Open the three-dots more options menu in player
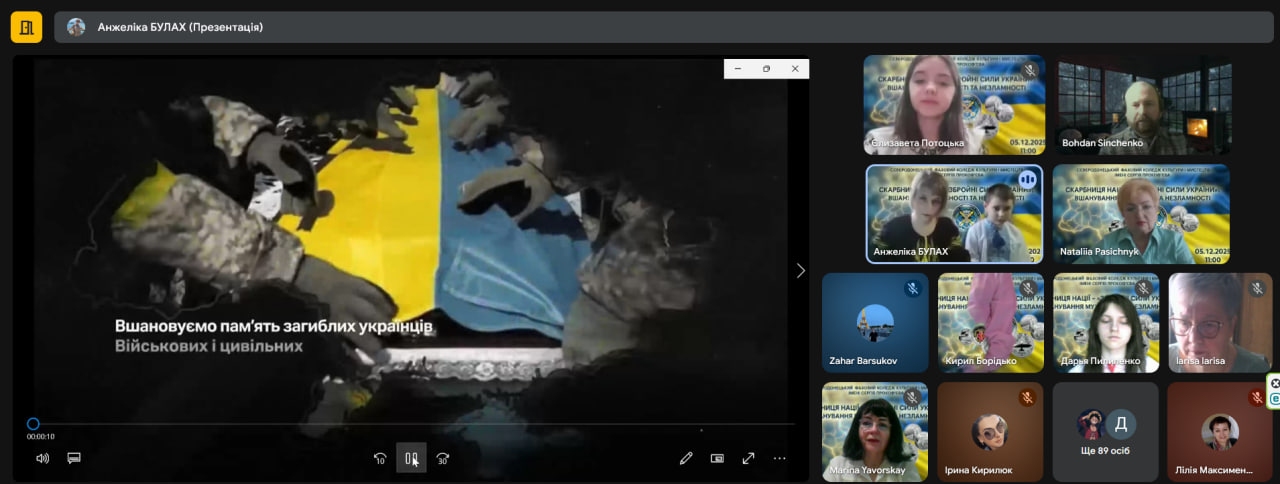The image size is (1280, 484). click(780, 458)
